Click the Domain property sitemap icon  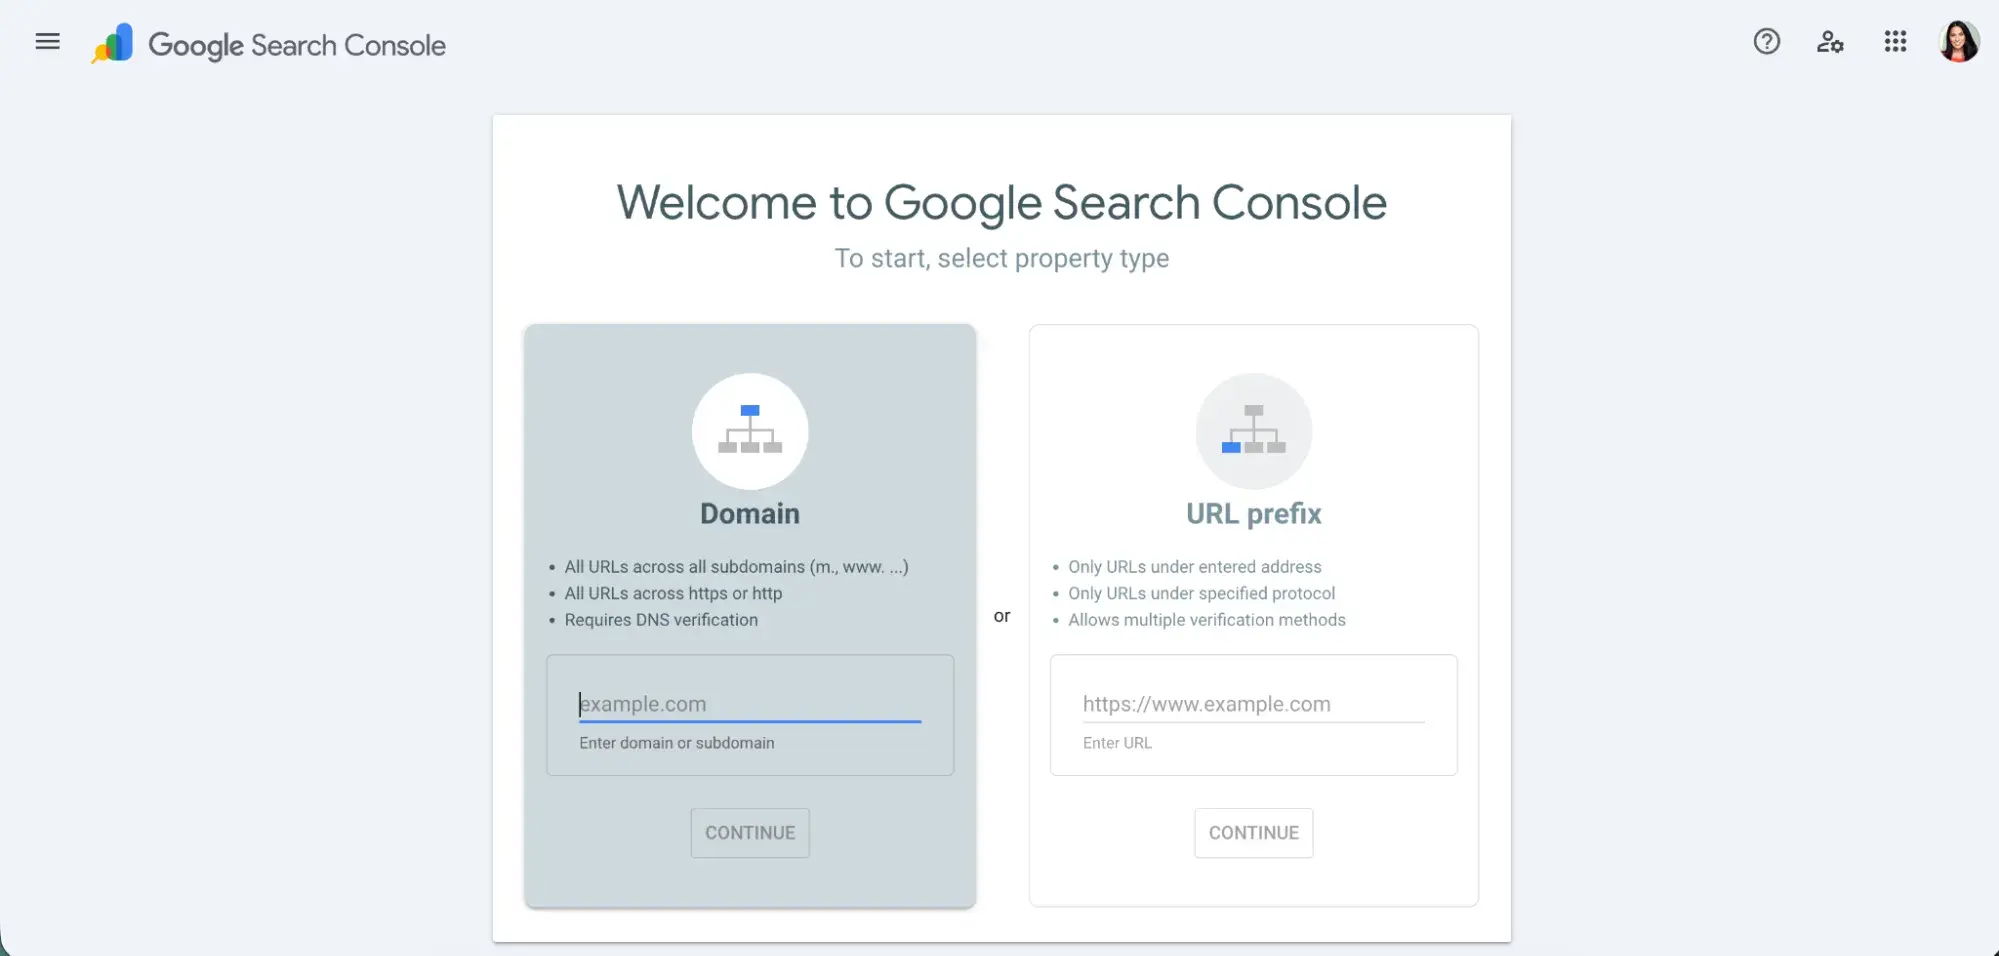coord(749,430)
